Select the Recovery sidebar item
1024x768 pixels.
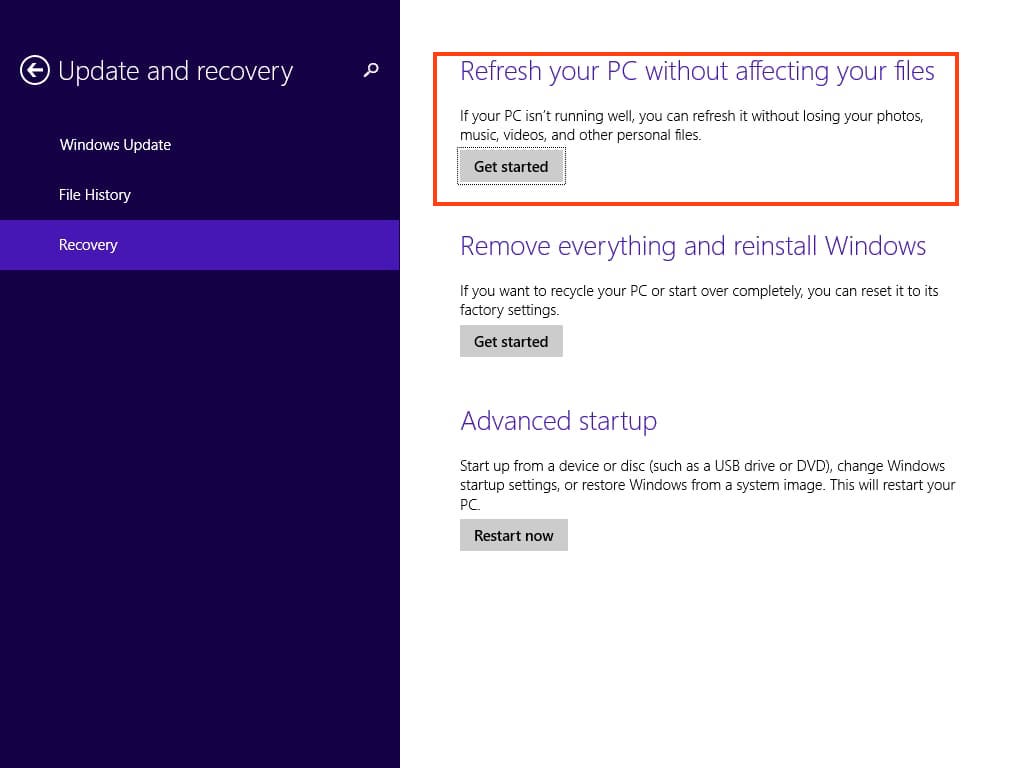coord(88,245)
